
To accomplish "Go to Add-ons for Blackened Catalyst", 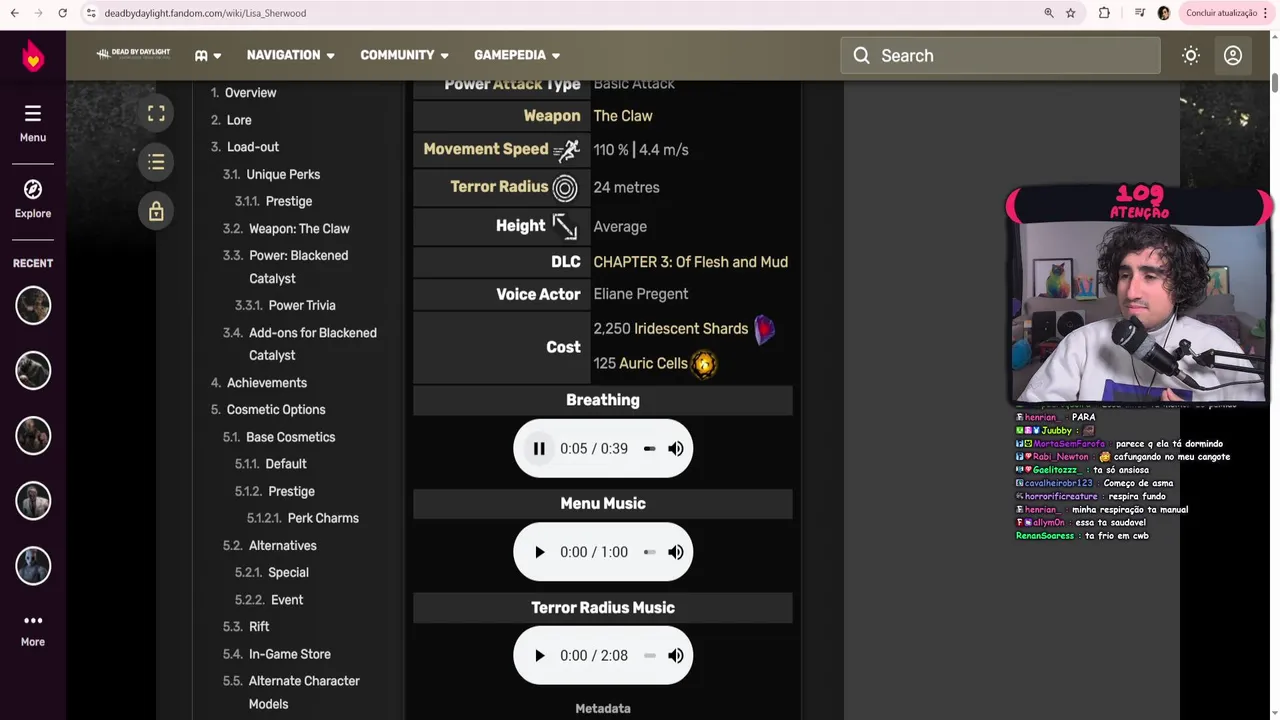I will (x=312, y=344).
